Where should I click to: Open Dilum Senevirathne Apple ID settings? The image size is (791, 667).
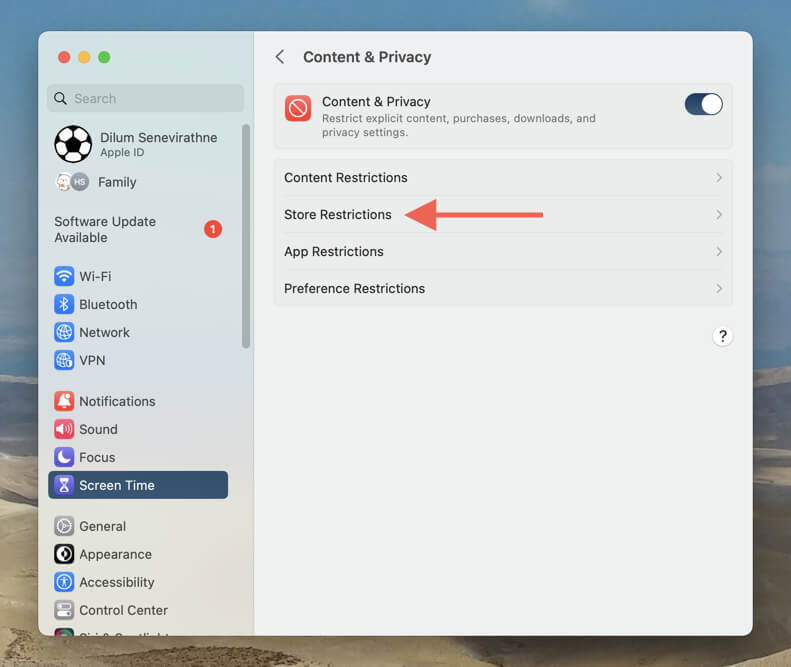[158, 144]
